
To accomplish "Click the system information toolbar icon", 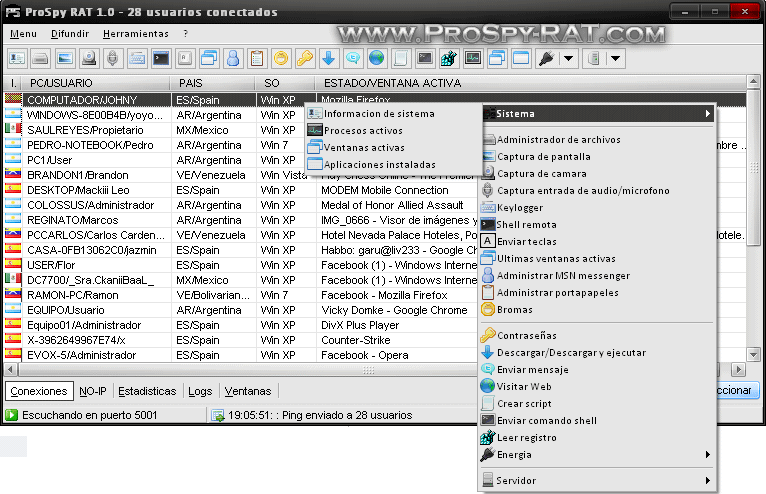I will [x=17, y=59].
